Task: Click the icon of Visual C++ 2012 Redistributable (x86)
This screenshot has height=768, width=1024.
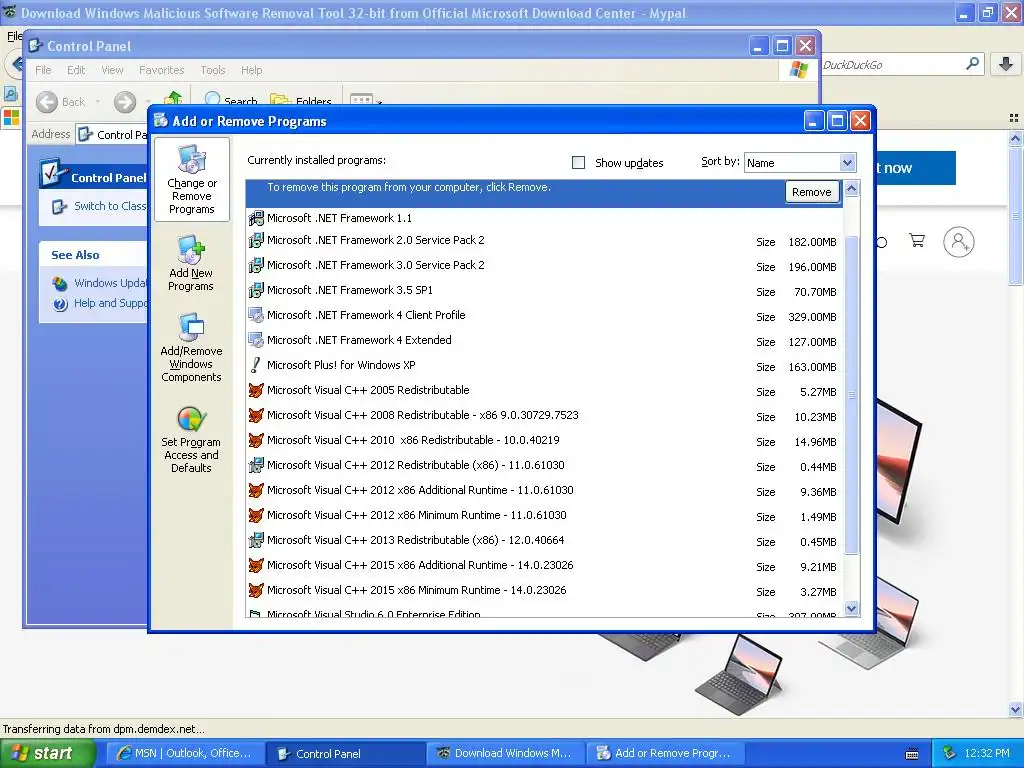Action: [x=256, y=466]
